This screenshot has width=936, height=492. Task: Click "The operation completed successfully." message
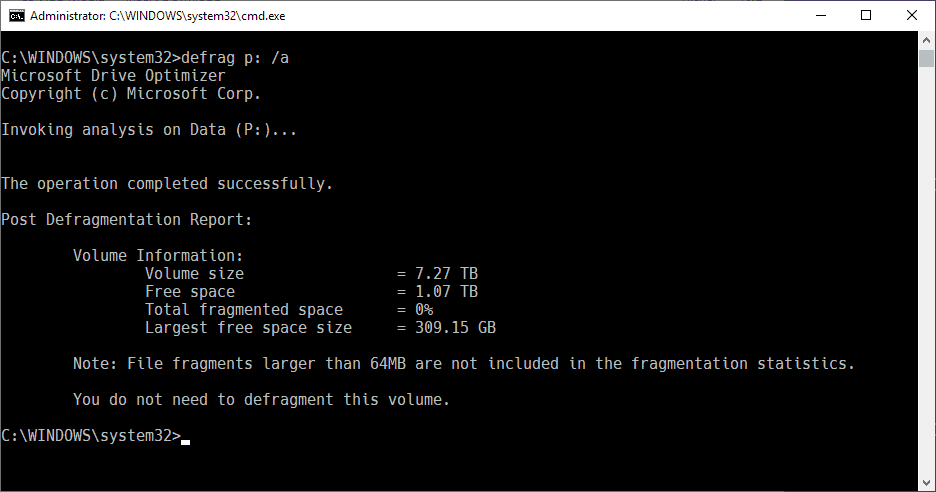167,183
